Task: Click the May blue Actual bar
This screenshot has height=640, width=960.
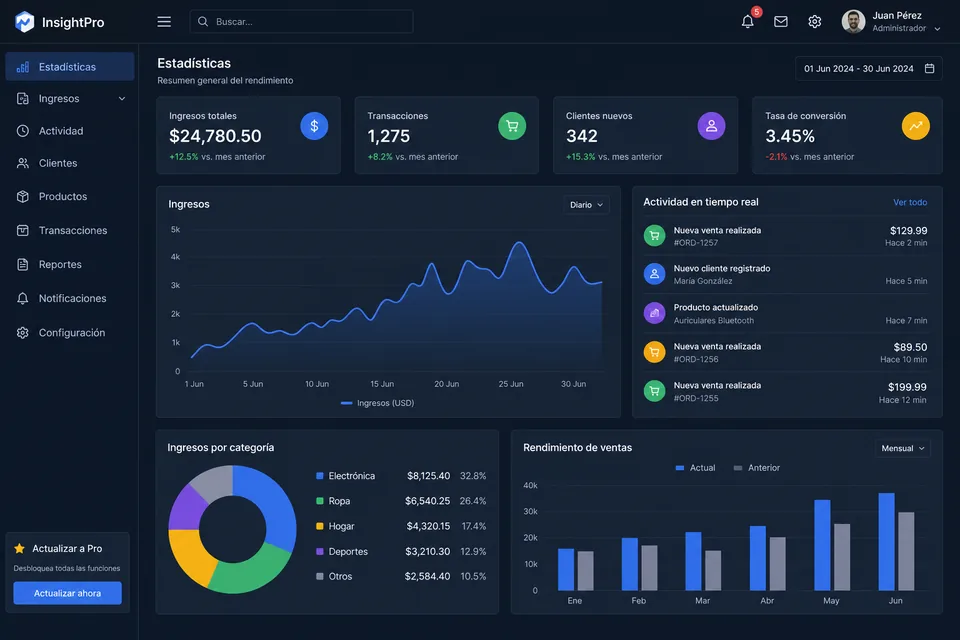Action: pyautogui.click(x=822, y=545)
